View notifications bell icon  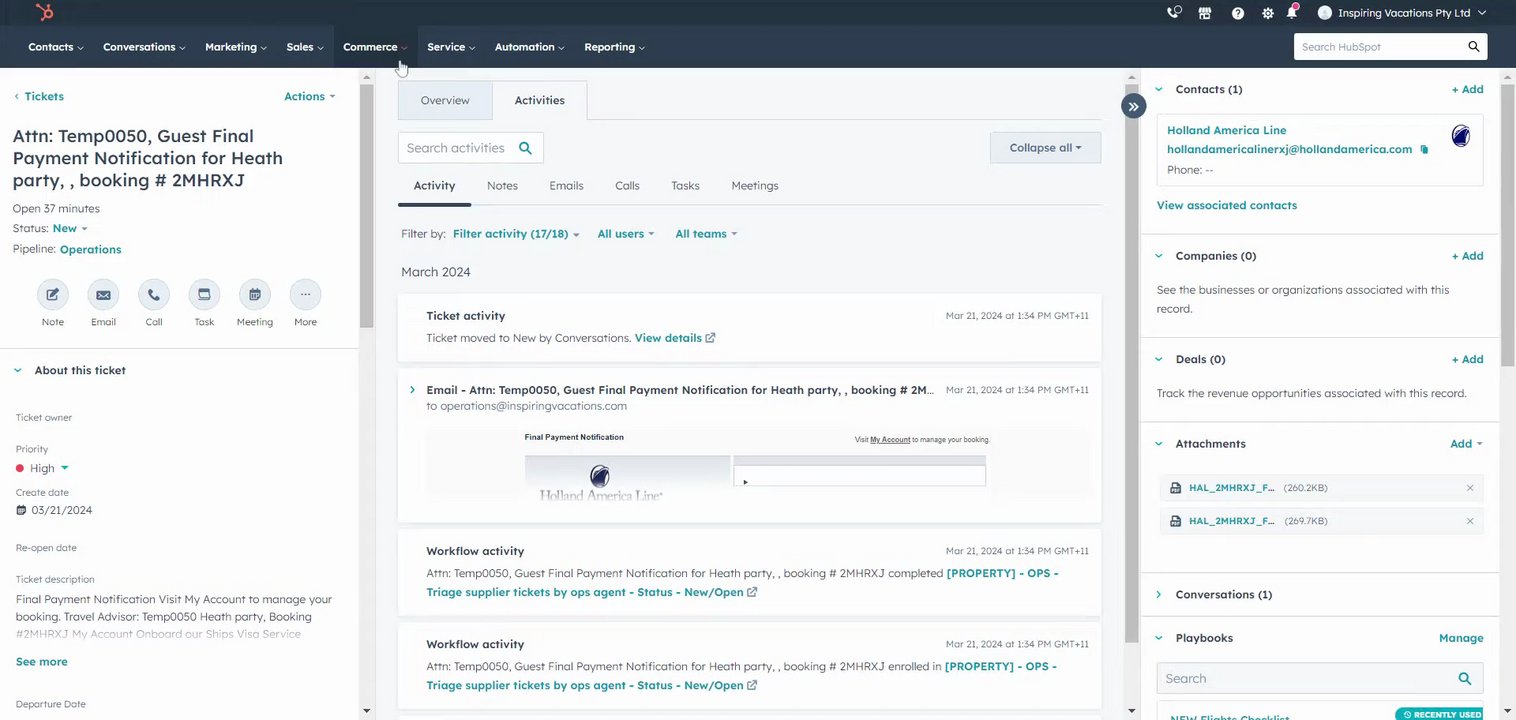[1292, 12]
